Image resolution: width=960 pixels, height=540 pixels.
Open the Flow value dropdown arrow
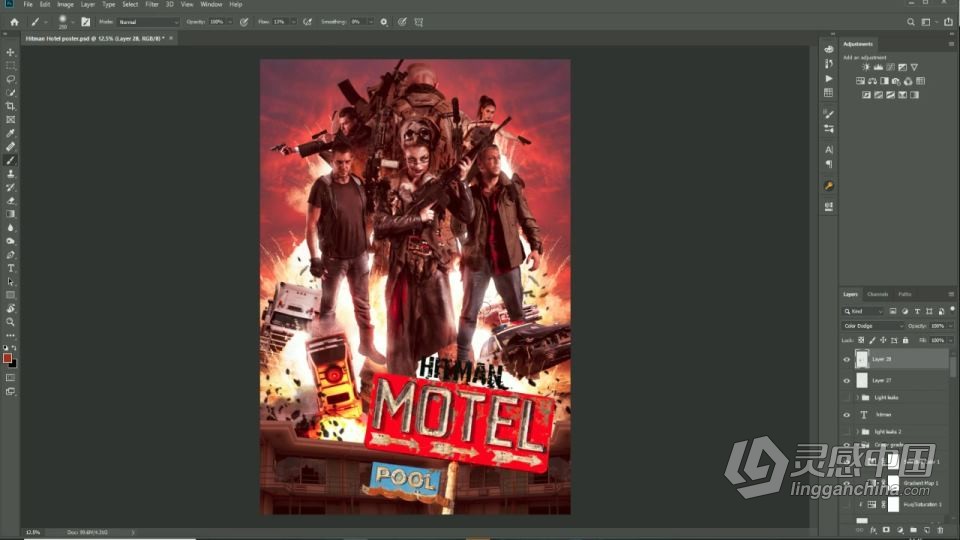point(293,22)
